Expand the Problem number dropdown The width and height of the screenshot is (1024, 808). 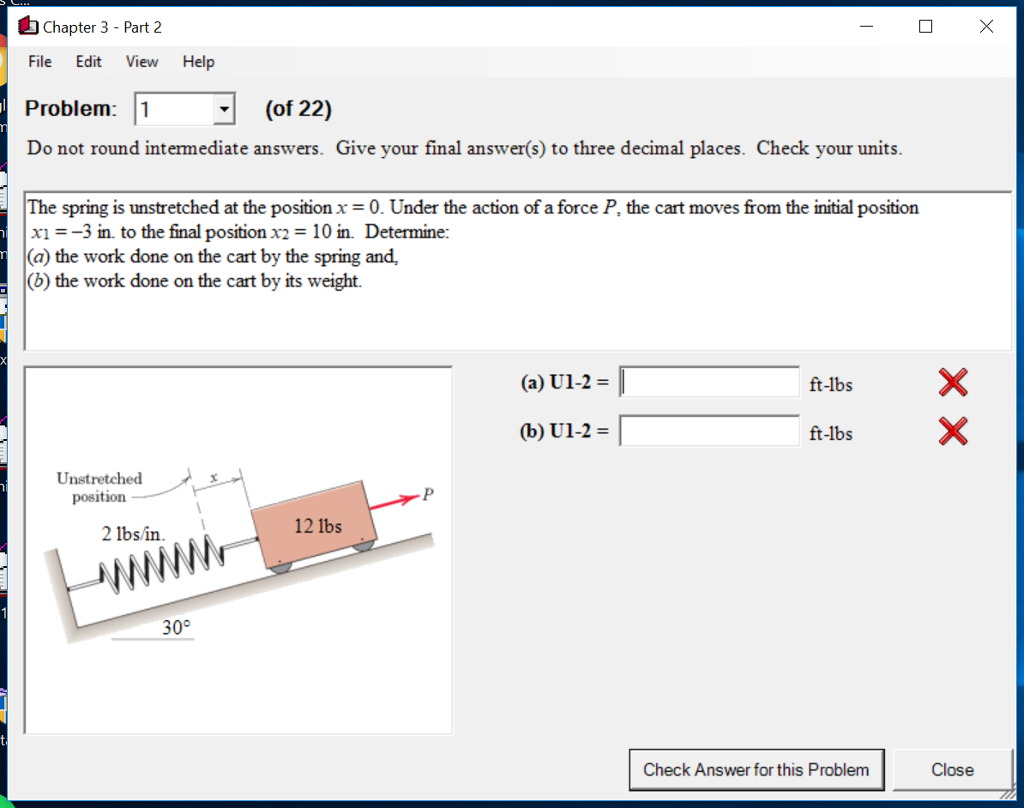pyautogui.click(x=224, y=108)
